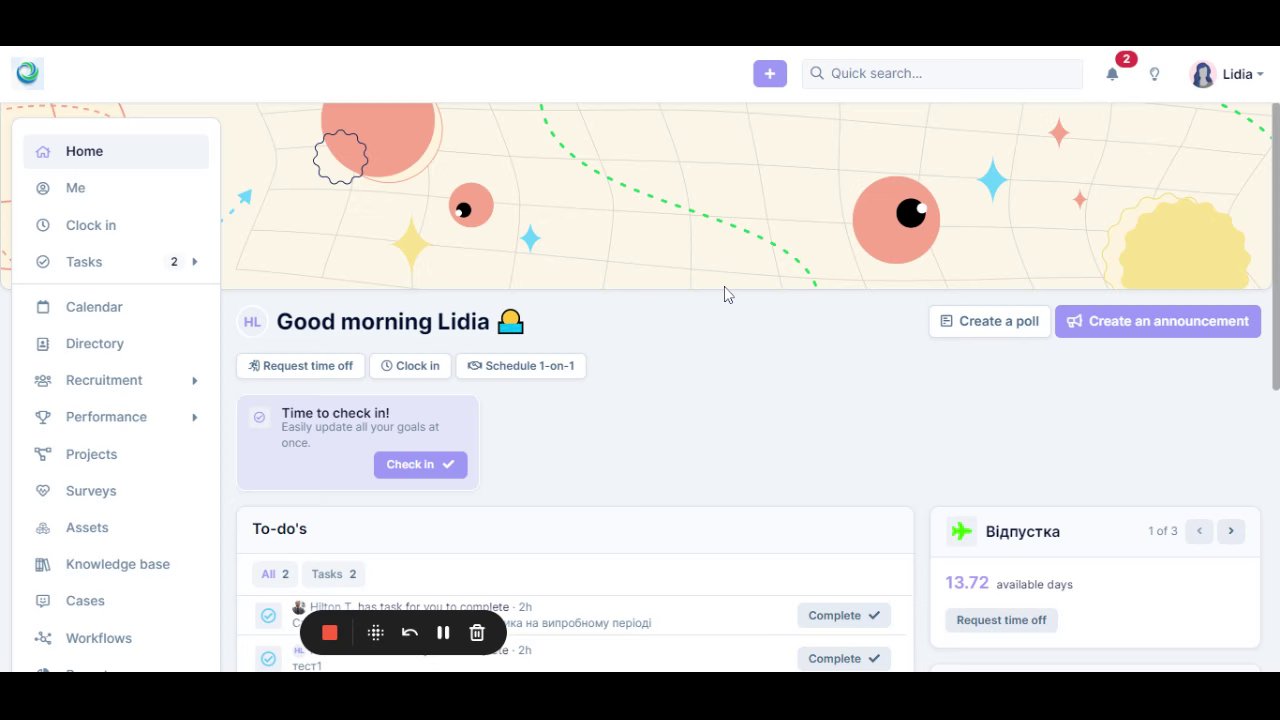The height and width of the screenshot is (720, 1280).
Task: Click the Home house icon in sidebar
Action: pyautogui.click(x=43, y=152)
